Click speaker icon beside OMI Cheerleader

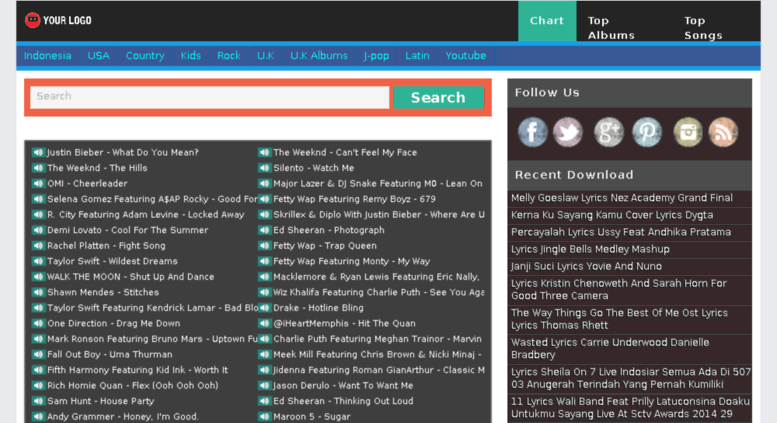(38, 183)
